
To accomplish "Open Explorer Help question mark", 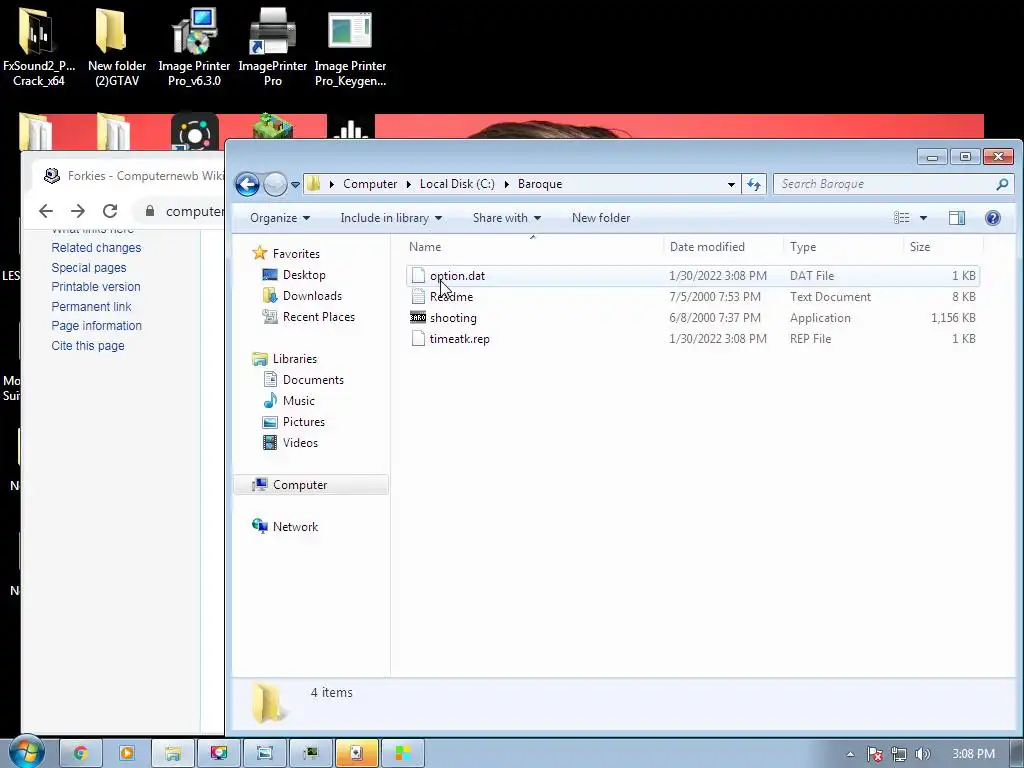I will [993, 218].
